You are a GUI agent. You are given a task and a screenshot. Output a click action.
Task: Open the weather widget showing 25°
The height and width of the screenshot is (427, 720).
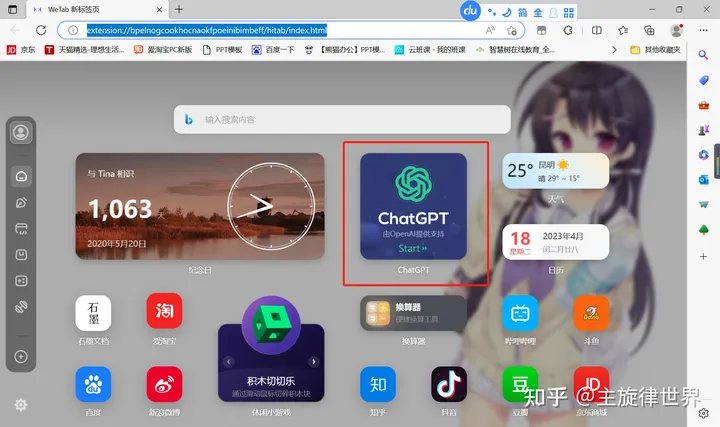point(556,171)
